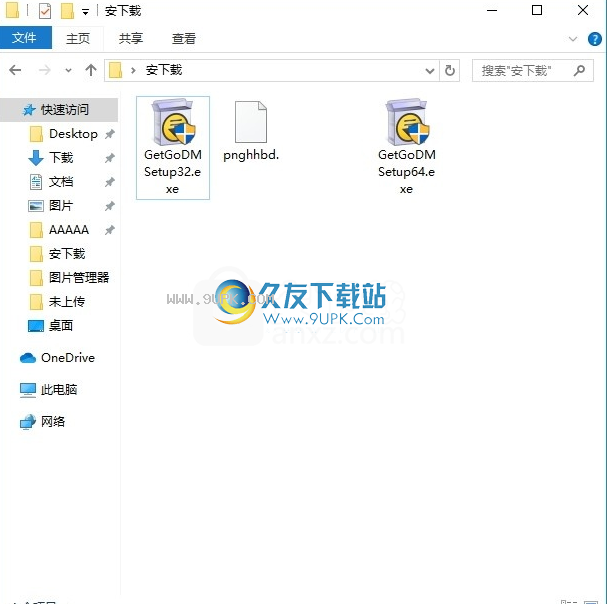Close the 安下载 window

coord(583,10)
